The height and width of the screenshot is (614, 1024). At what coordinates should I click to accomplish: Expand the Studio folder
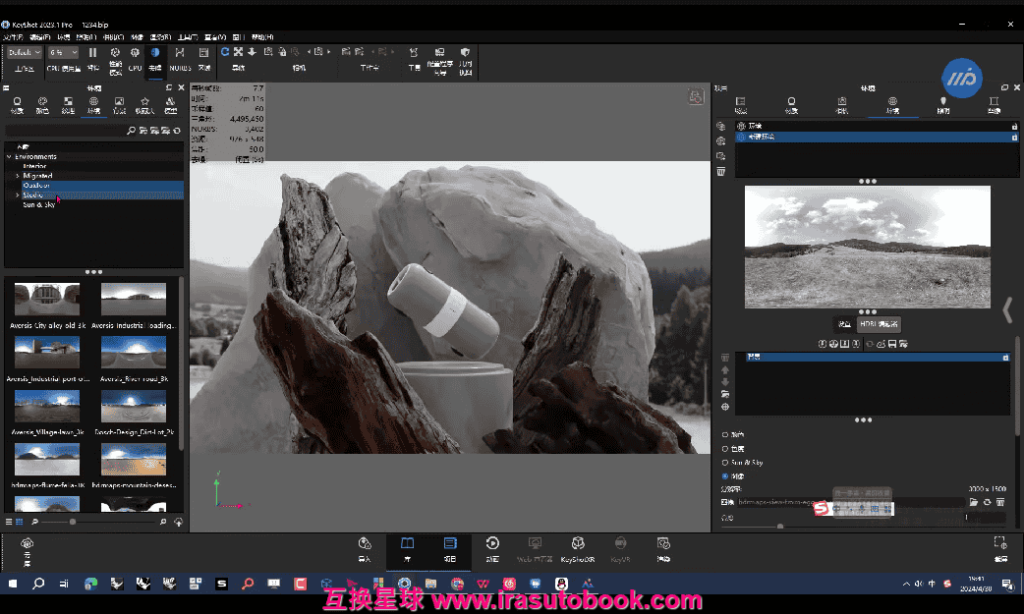point(18,195)
